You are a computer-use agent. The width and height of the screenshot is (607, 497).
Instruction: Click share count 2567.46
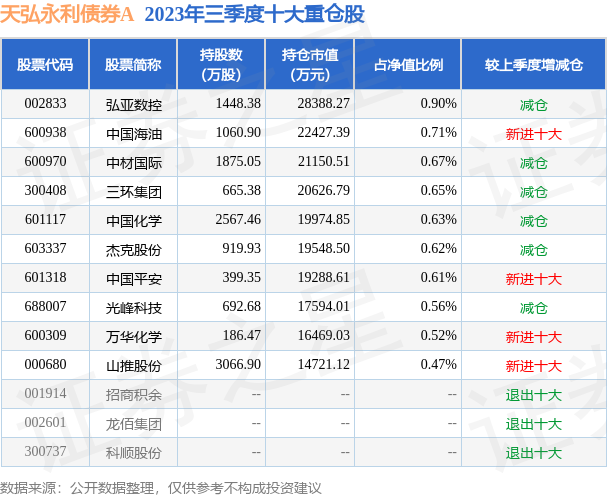click(238, 219)
